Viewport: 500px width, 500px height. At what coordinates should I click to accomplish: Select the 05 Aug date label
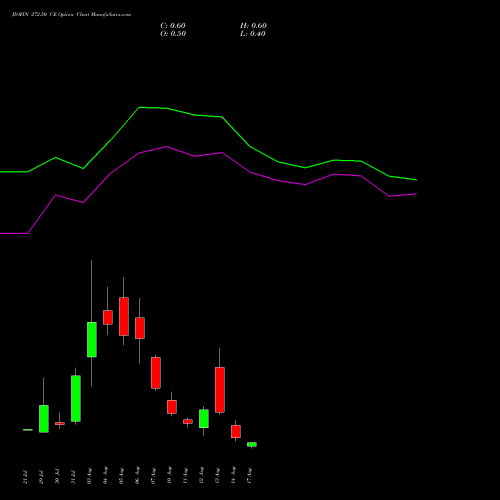pos(121,476)
